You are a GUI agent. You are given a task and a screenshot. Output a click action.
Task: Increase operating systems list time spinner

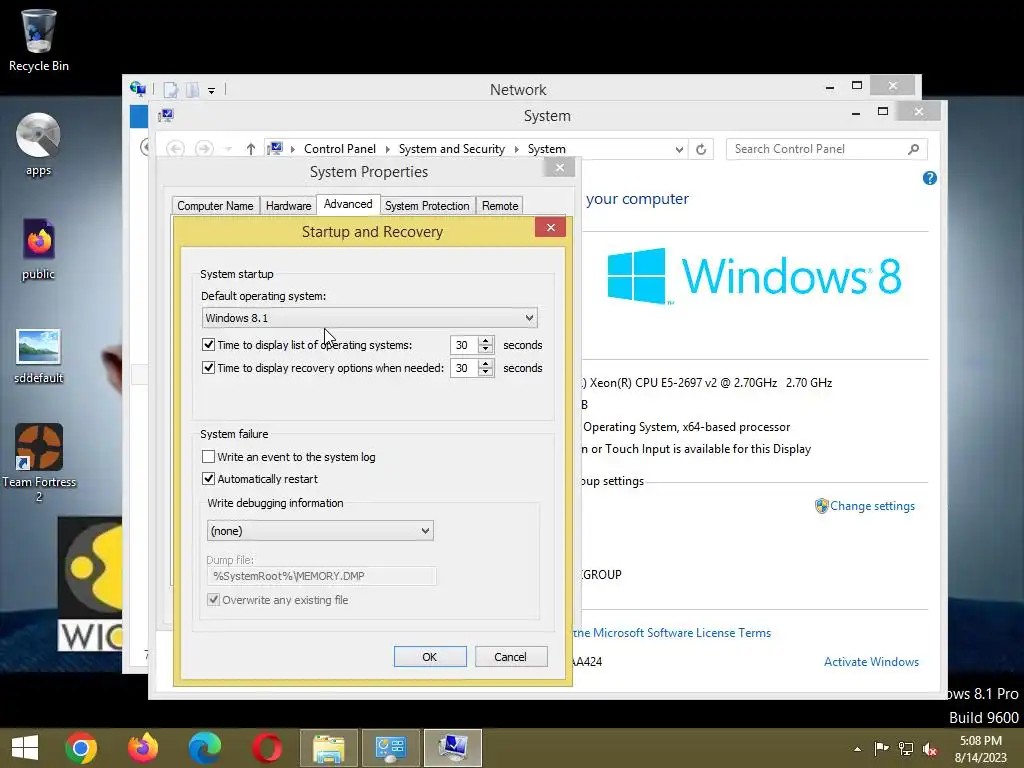pos(485,340)
